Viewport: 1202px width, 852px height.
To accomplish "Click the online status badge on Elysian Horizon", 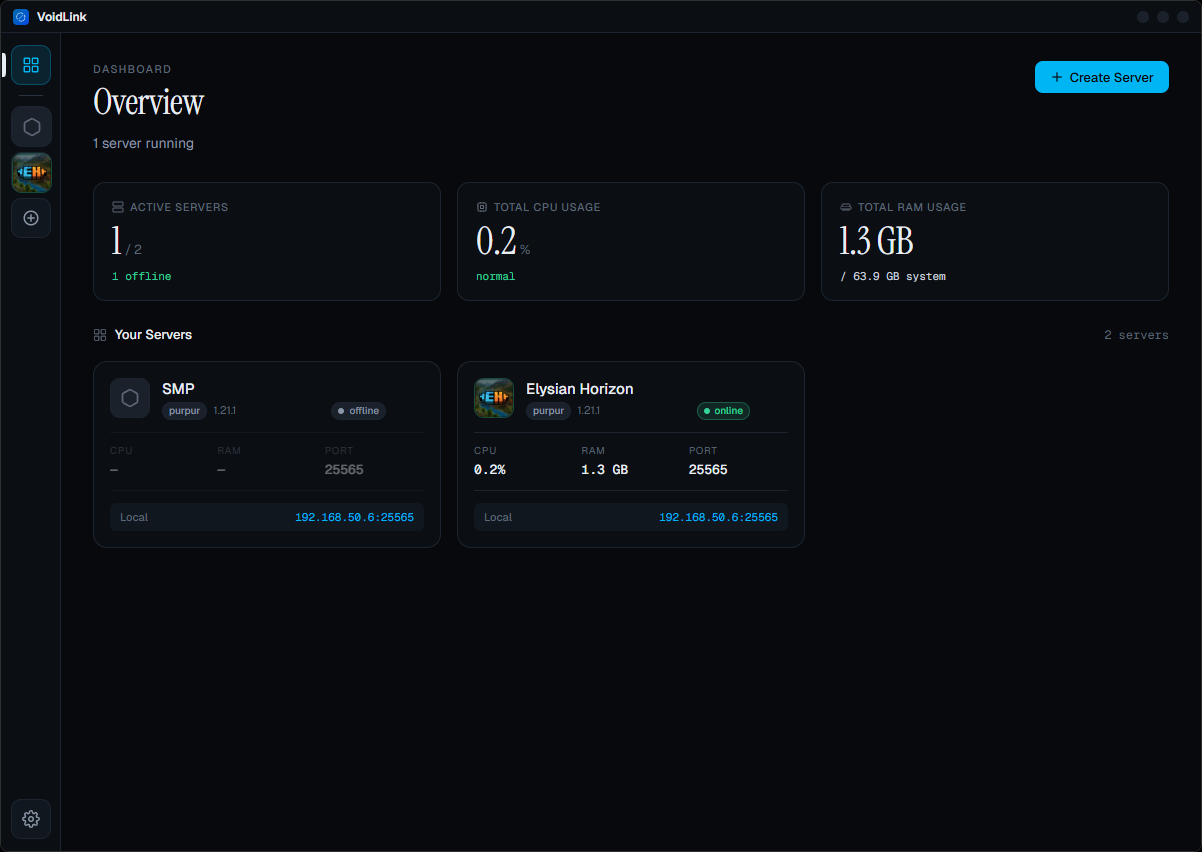I will pos(723,411).
